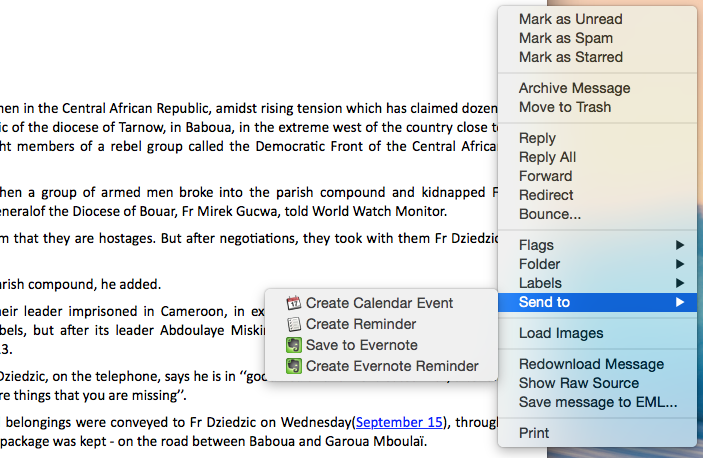This screenshot has width=703, height=458.
Task: Expand the Send to submenu arrow
Action: coord(680,302)
